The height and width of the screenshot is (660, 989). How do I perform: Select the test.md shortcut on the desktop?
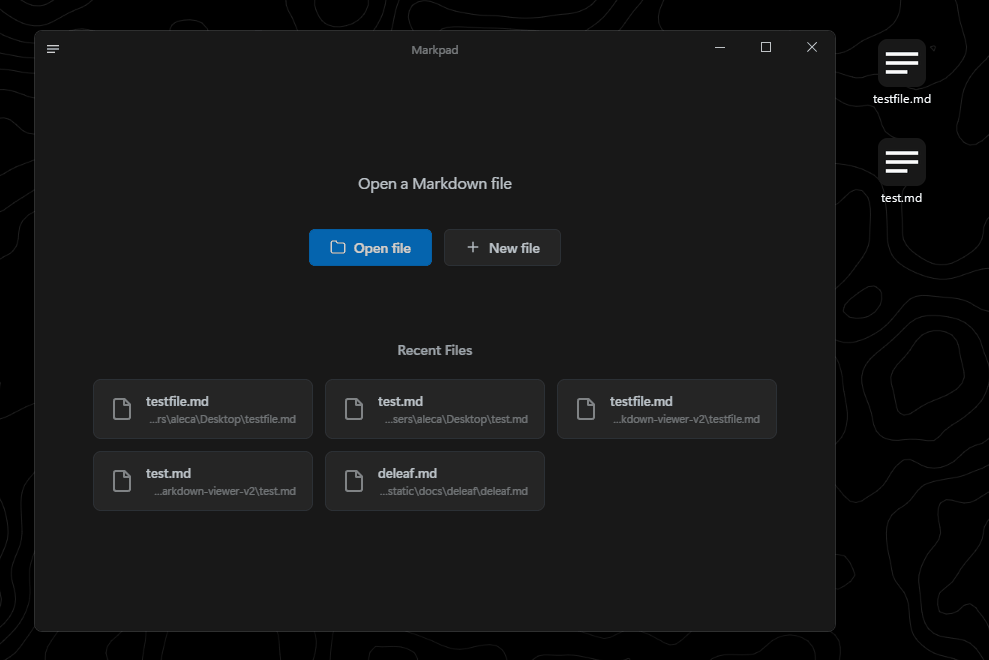click(x=901, y=163)
